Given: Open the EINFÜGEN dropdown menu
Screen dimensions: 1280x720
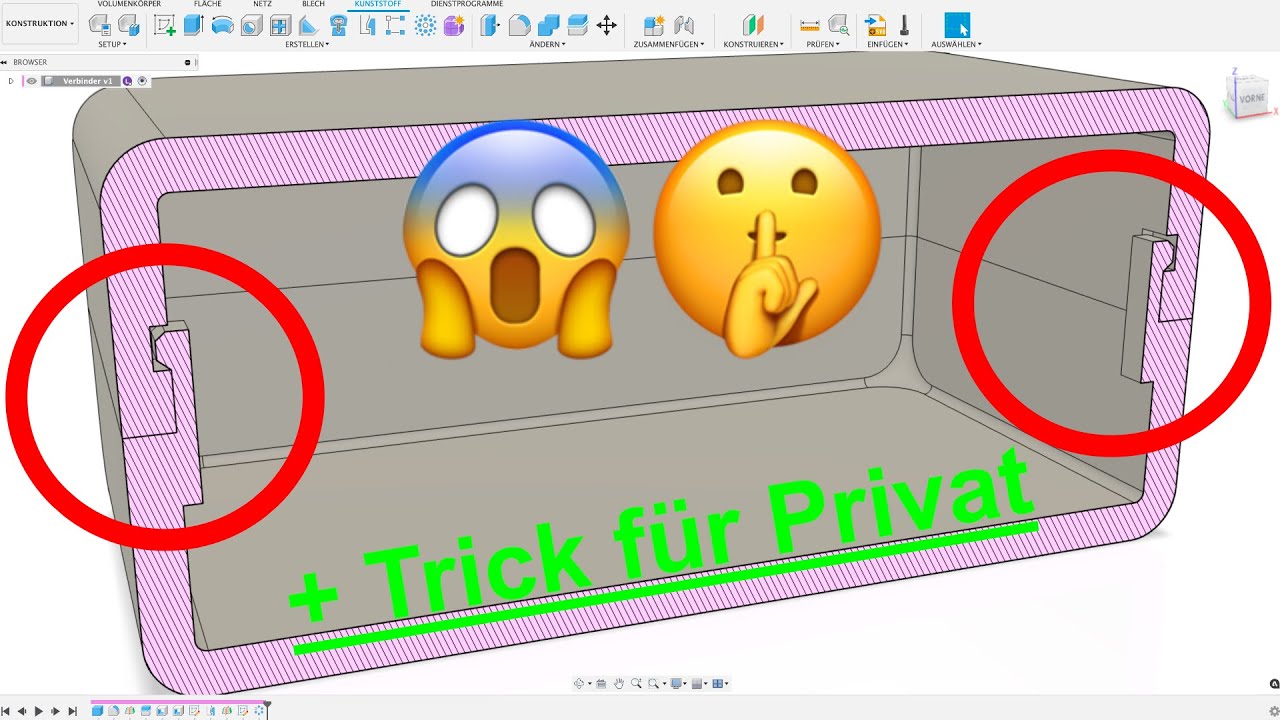Looking at the screenshot, I should [x=888, y=44].
